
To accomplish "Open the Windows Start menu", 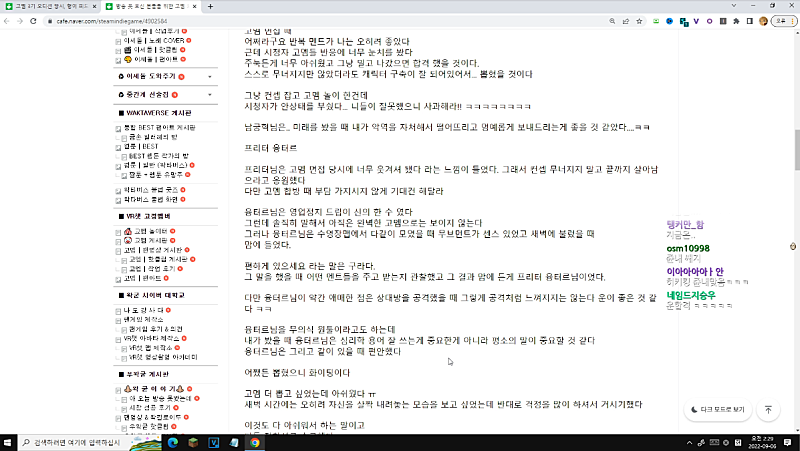I will (x=8, y=442).
